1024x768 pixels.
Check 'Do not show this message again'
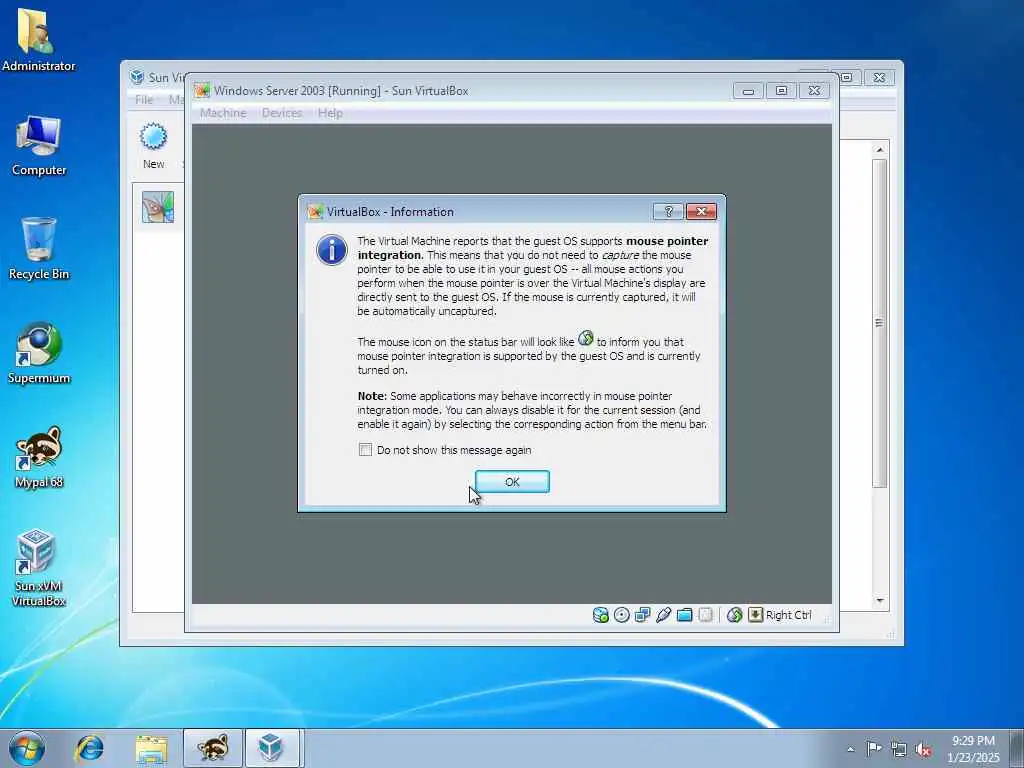tap(366, 449)
